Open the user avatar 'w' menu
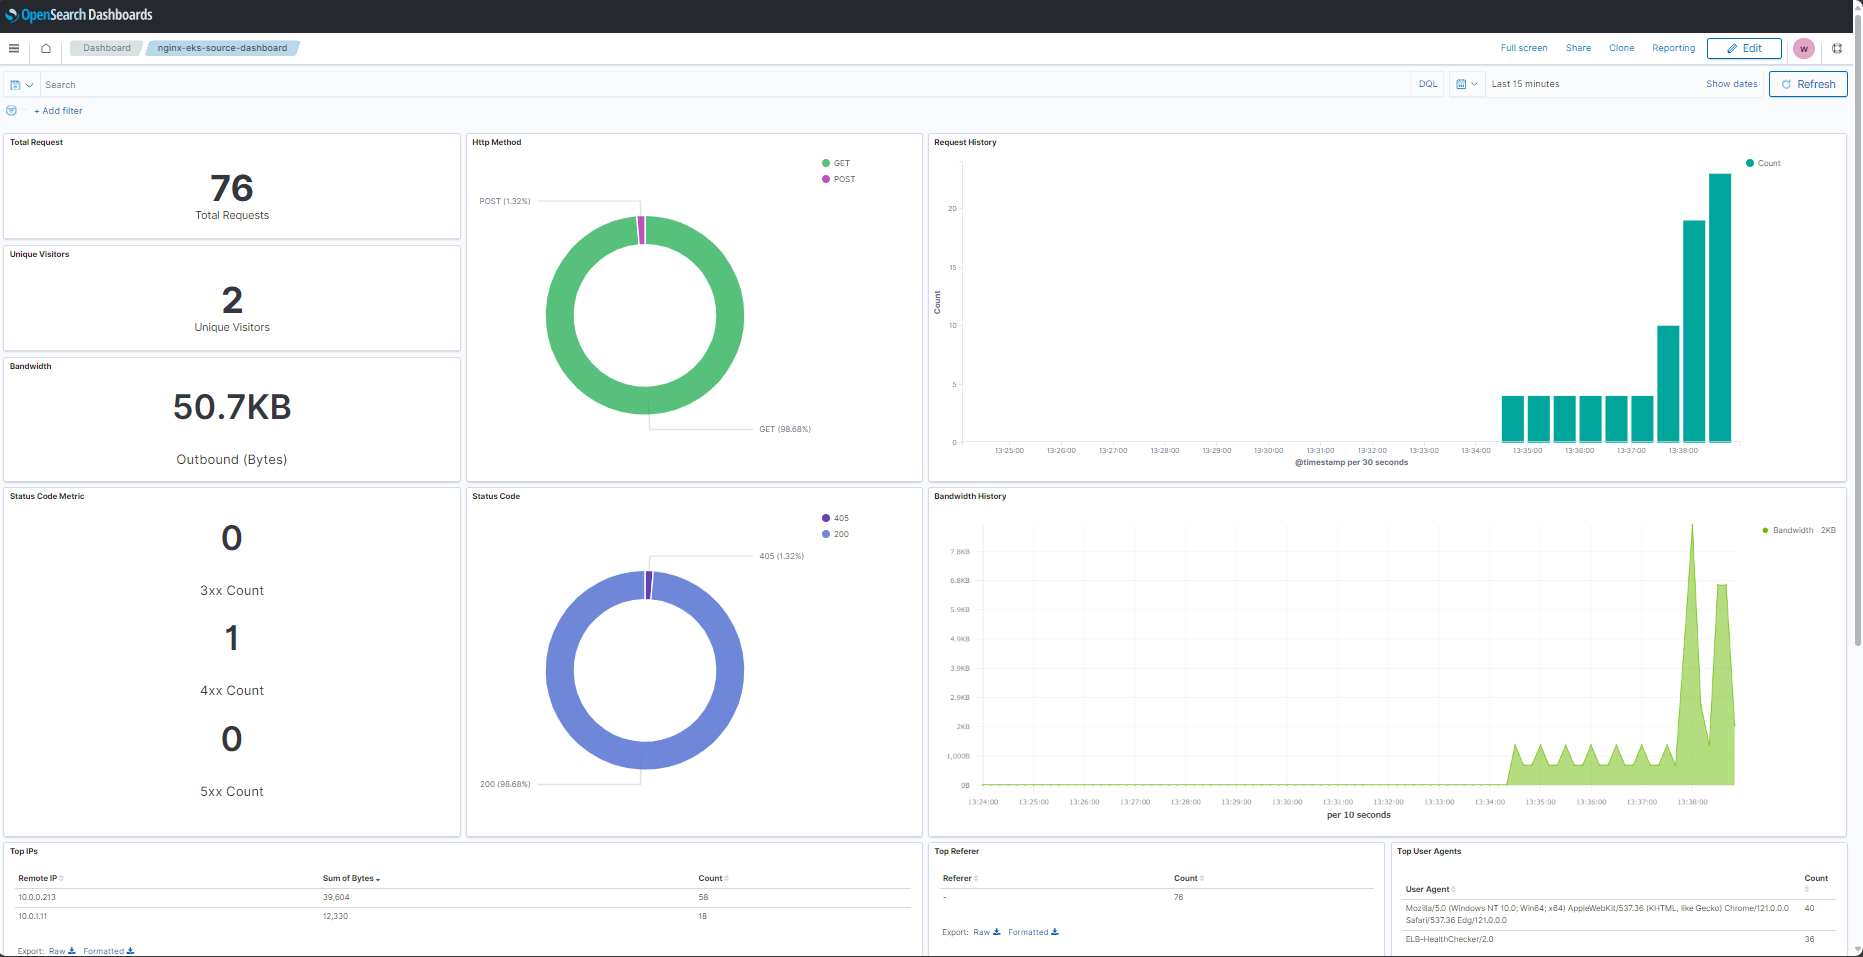The image size is (1863, 957). click(x=1804, y=48)
